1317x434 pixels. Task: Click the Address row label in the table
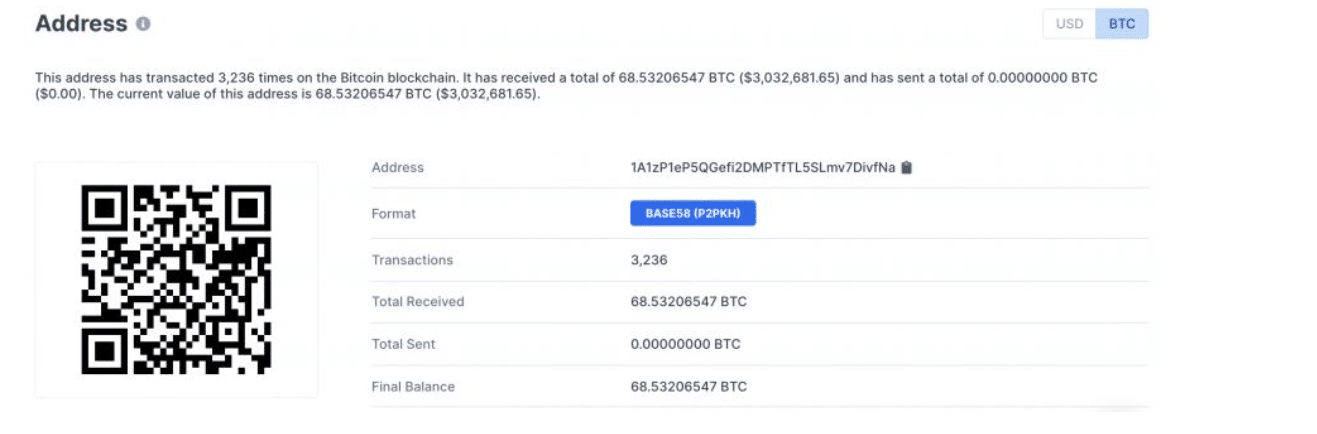click(398, 168)
